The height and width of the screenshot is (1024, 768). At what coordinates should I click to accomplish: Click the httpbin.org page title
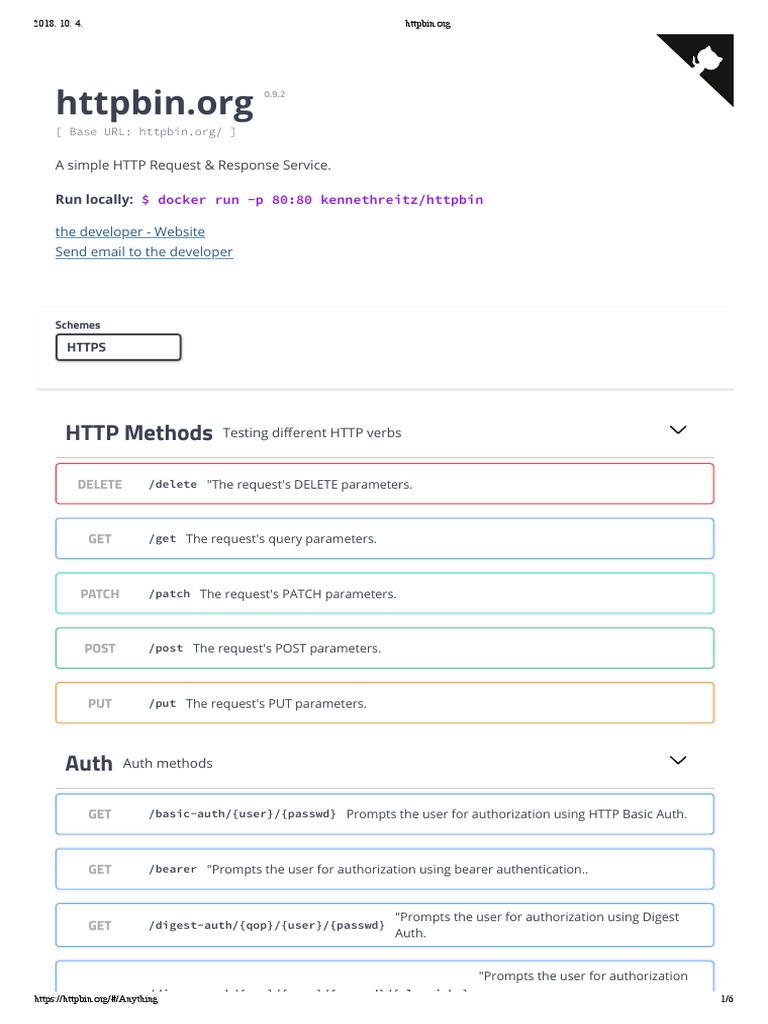[155, 102]
